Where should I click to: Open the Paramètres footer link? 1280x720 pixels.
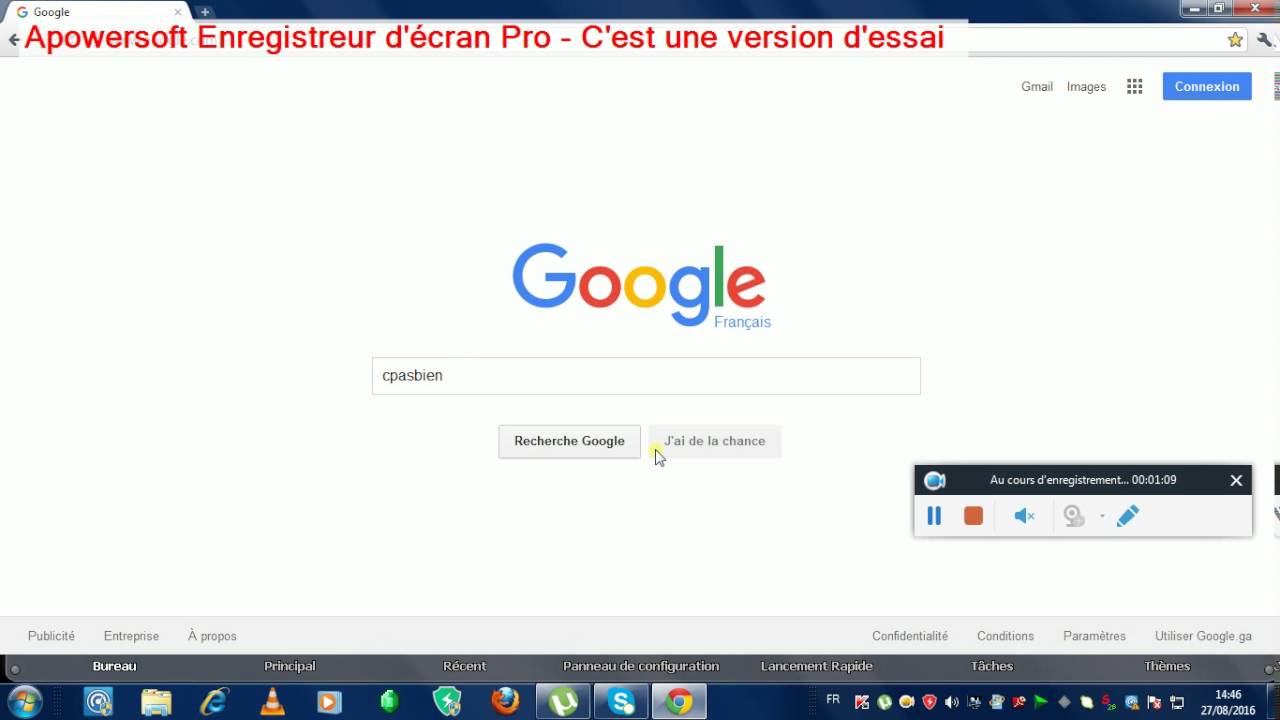[x=1094, y=636]
